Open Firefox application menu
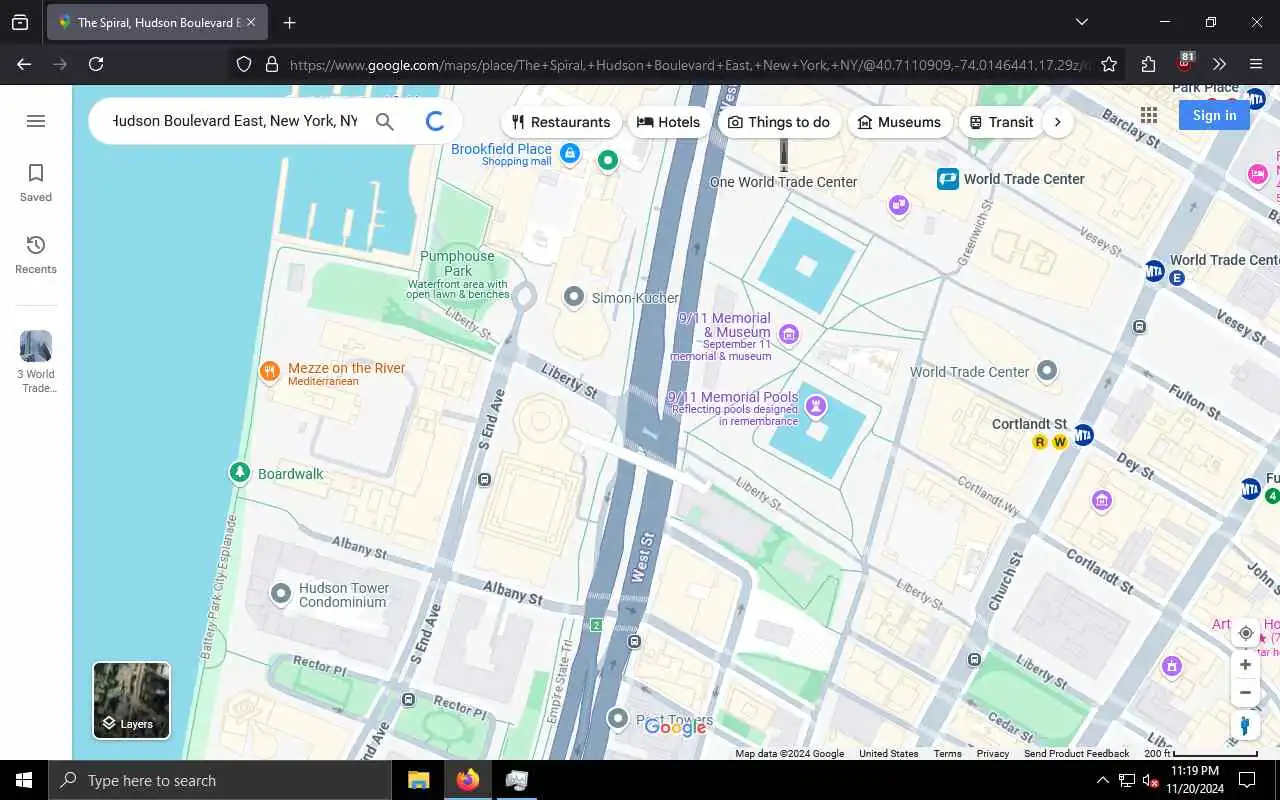 (1256, 64)
